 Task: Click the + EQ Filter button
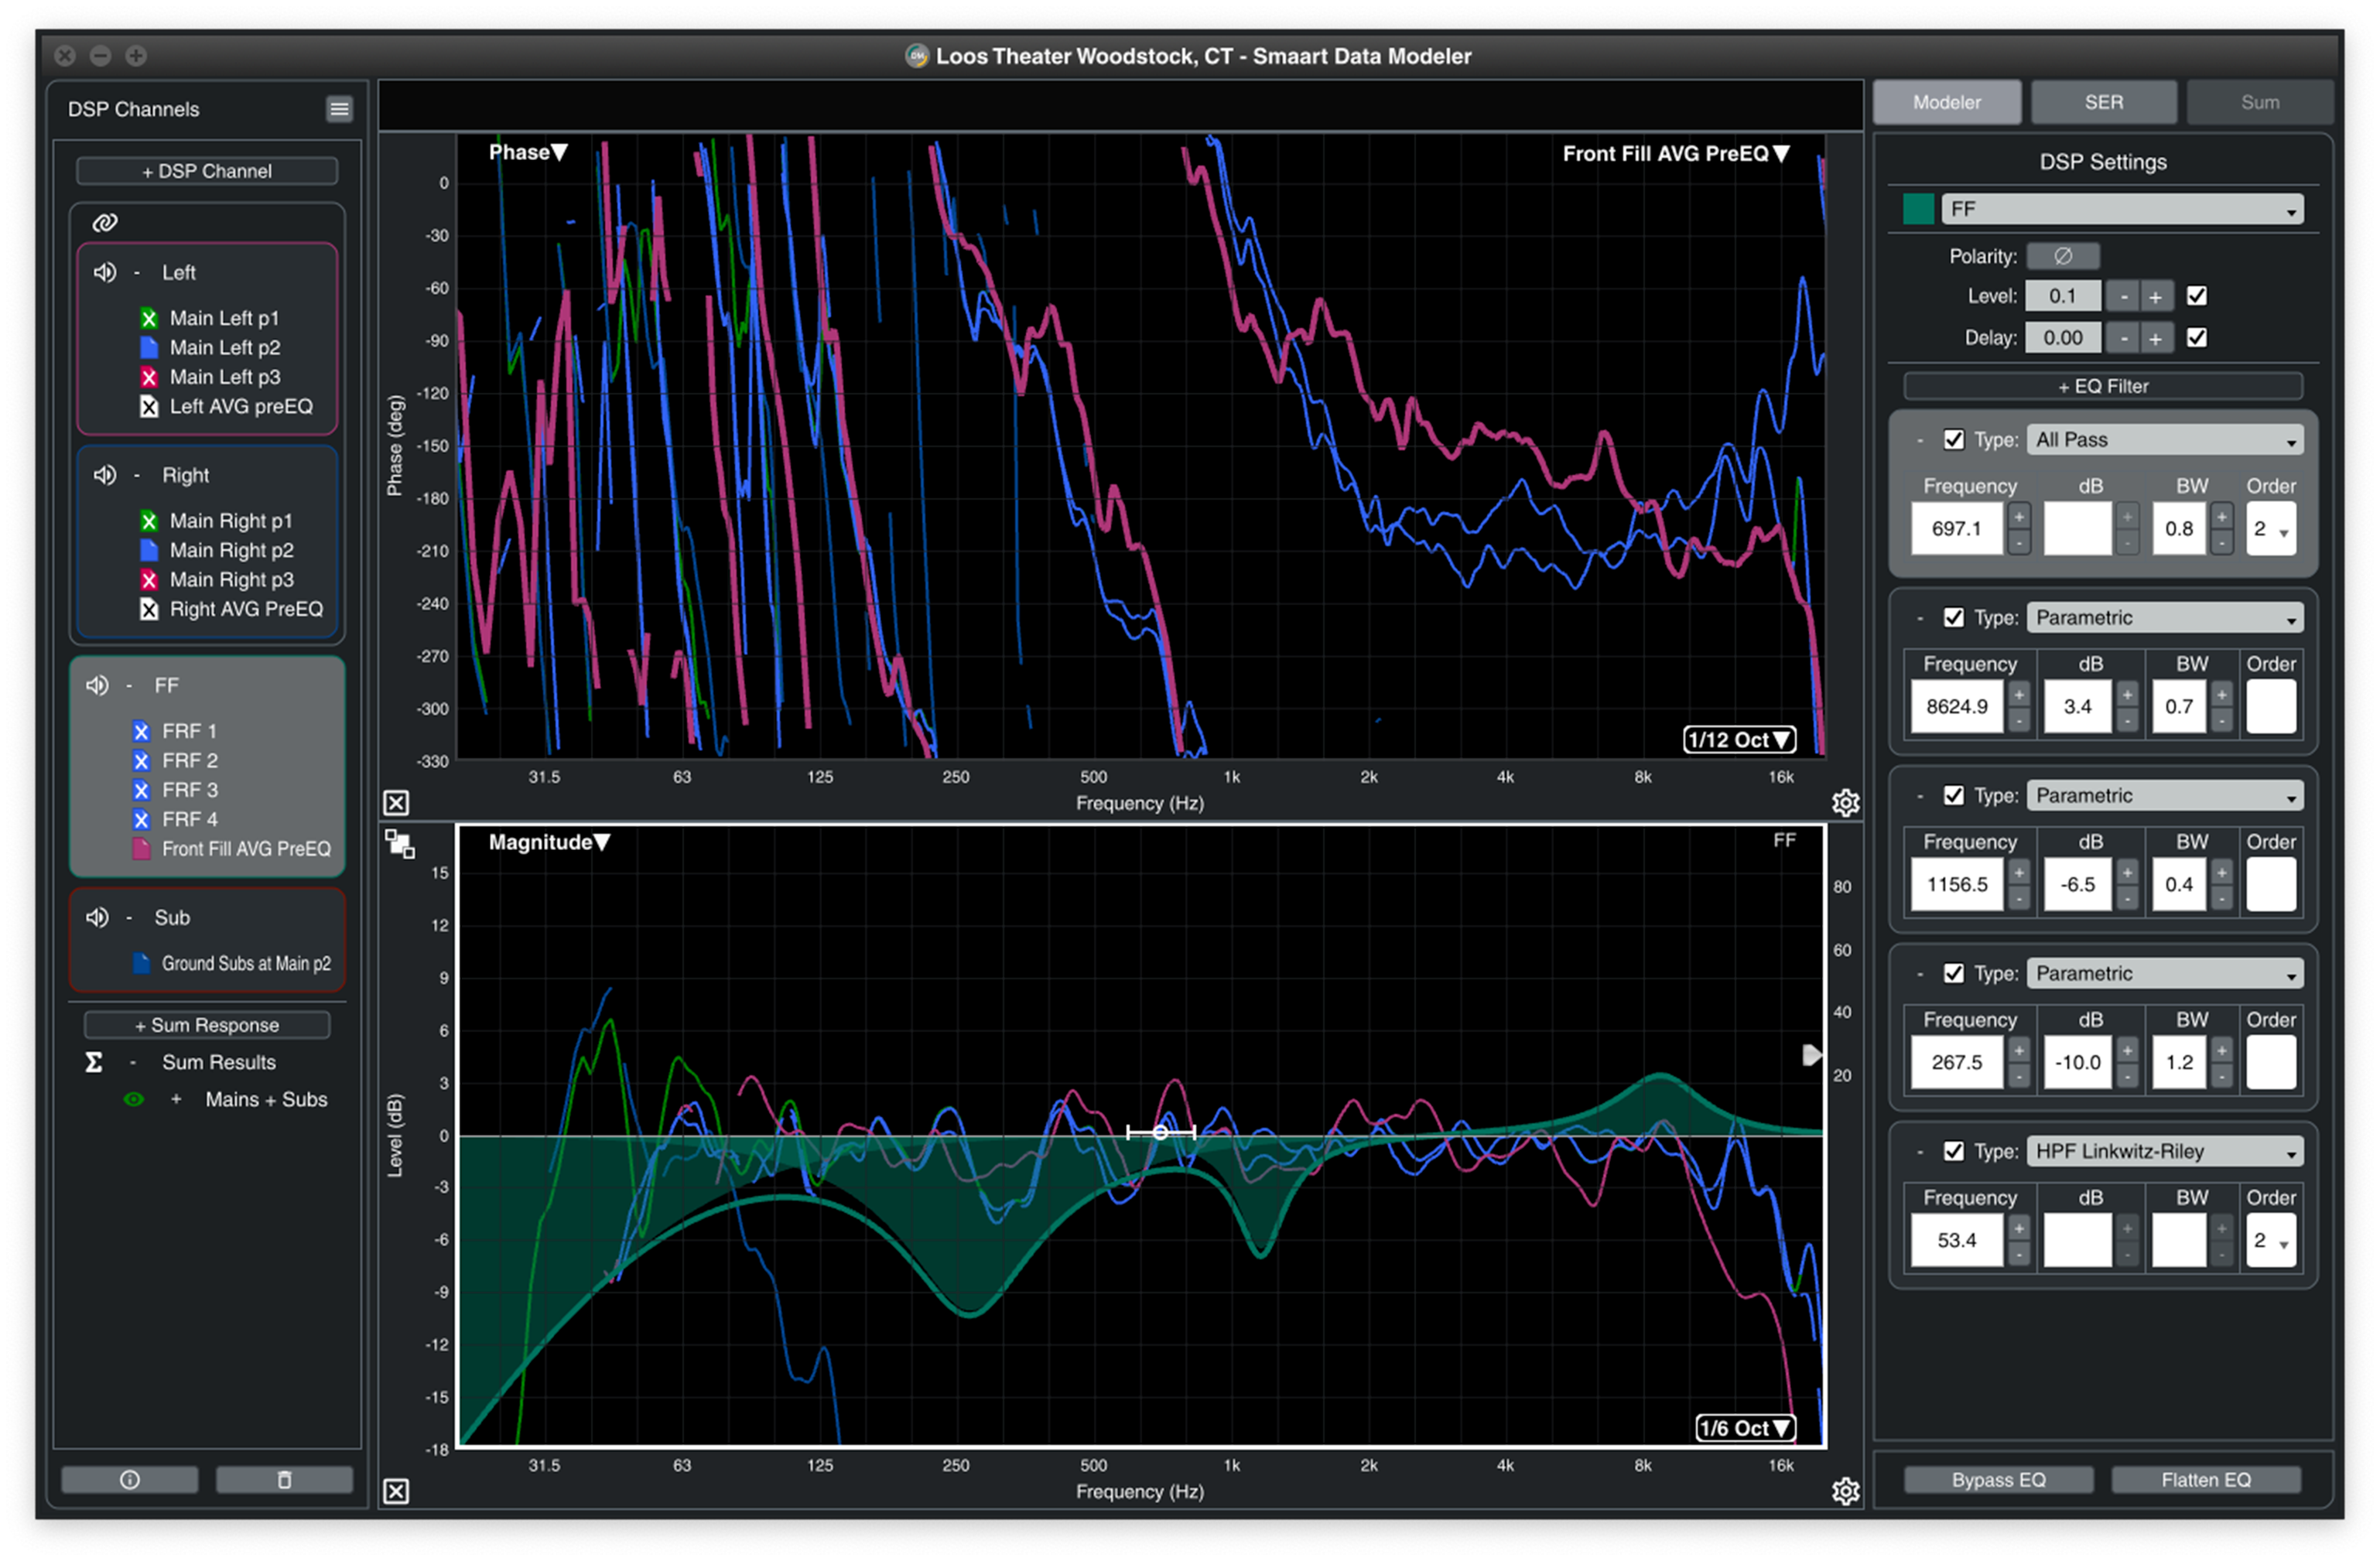coord(2102,386)
